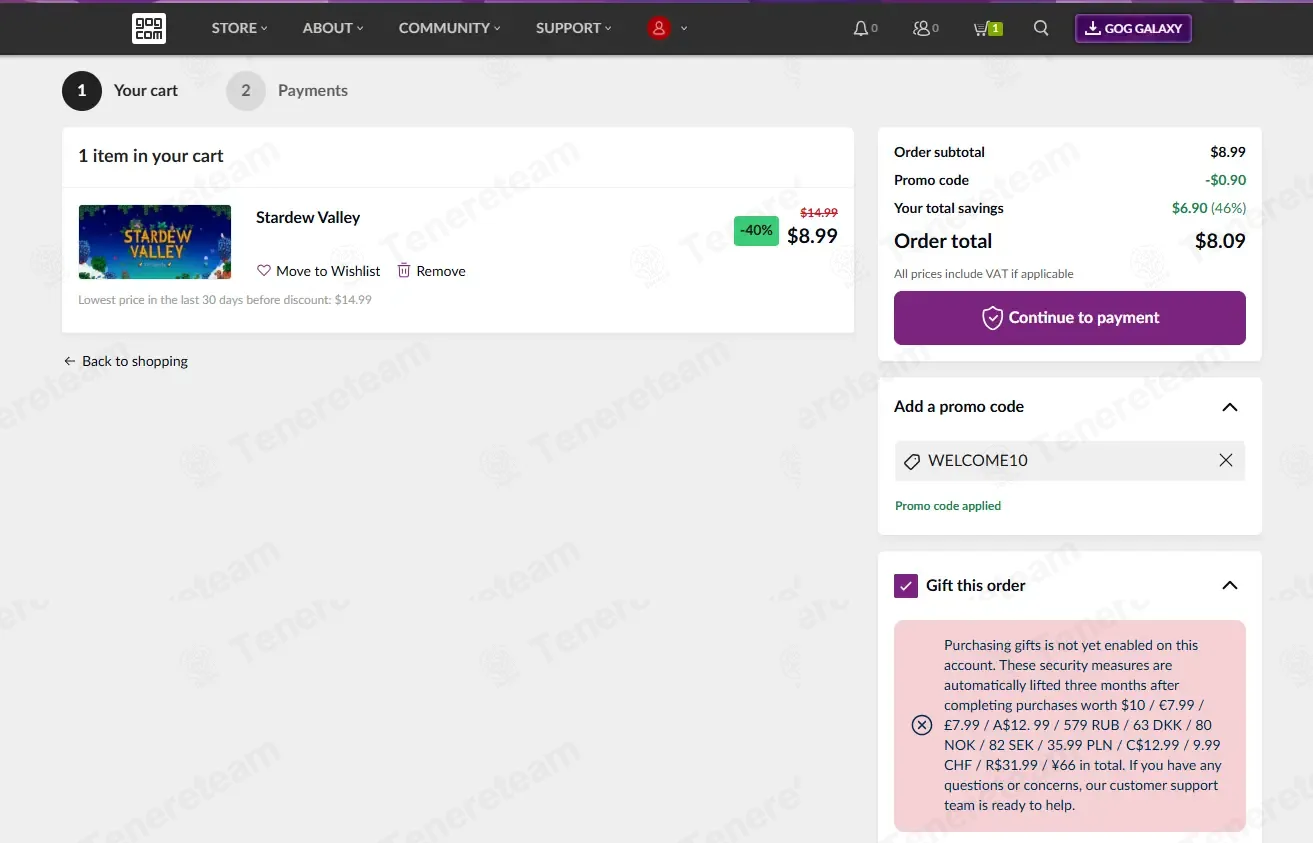The image size is (1313, 843).
Task: Click the -40% discount badge
Action: tap(756, 230)
